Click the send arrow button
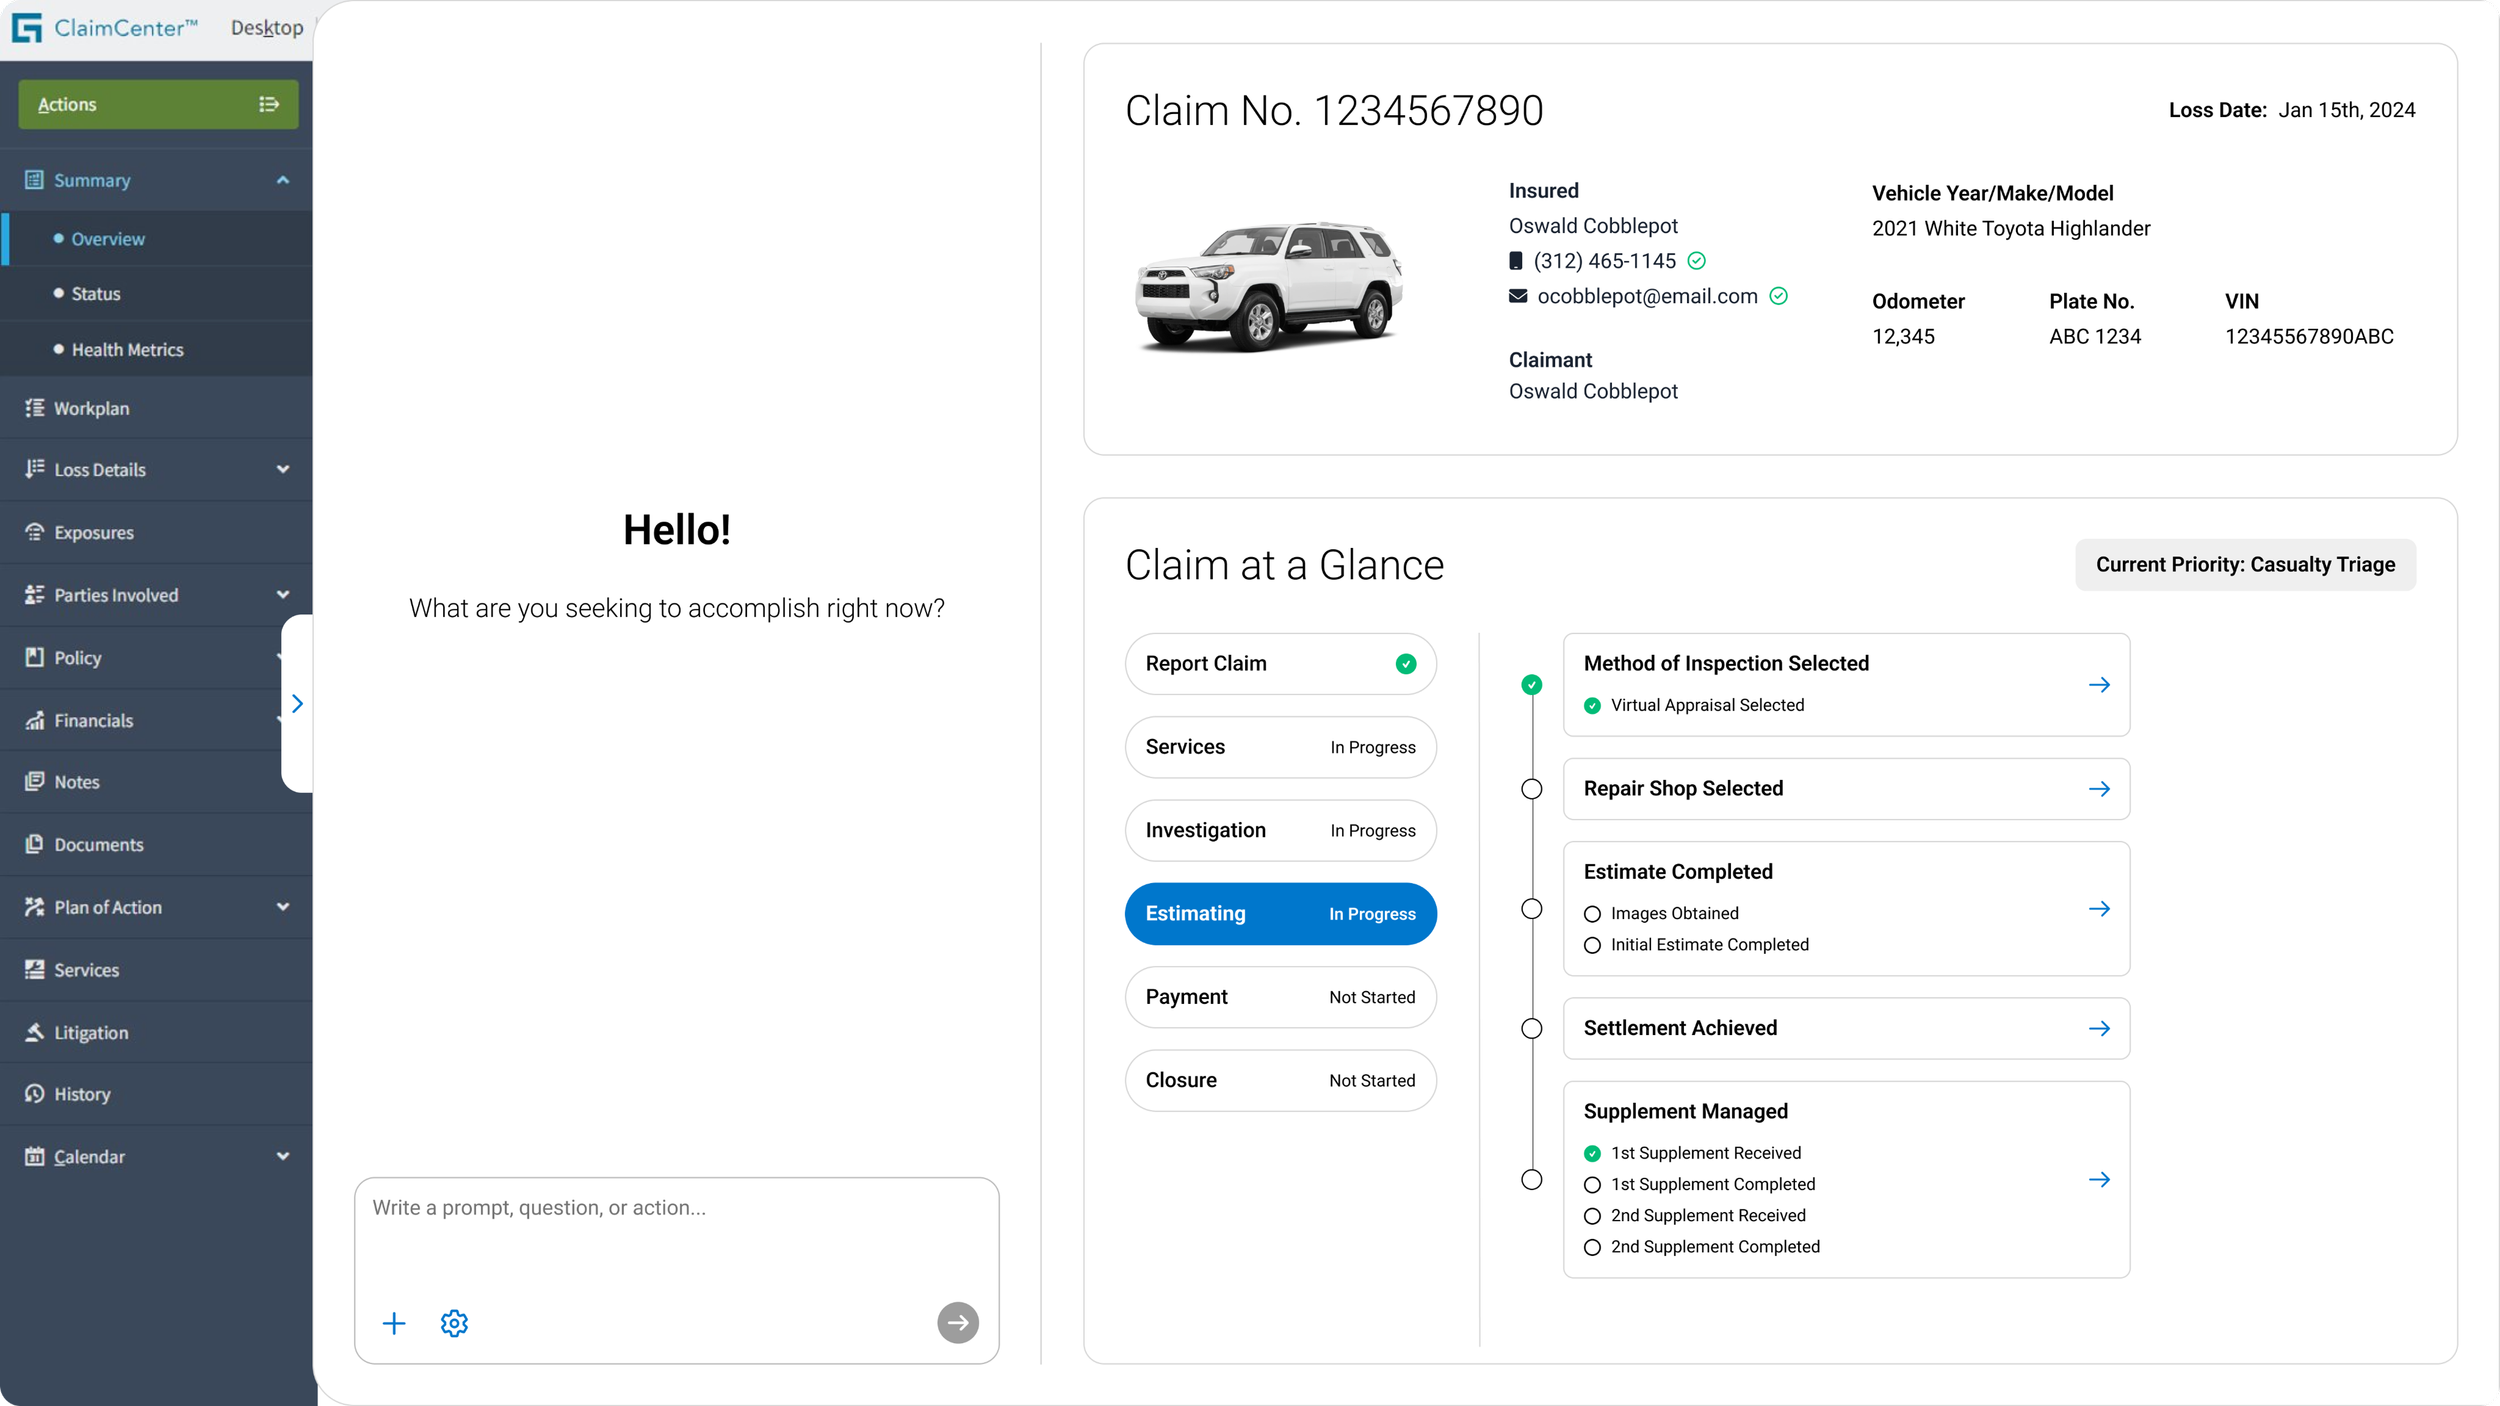The width and height of the screenshot is (2500, 1406). point(958,1323)
